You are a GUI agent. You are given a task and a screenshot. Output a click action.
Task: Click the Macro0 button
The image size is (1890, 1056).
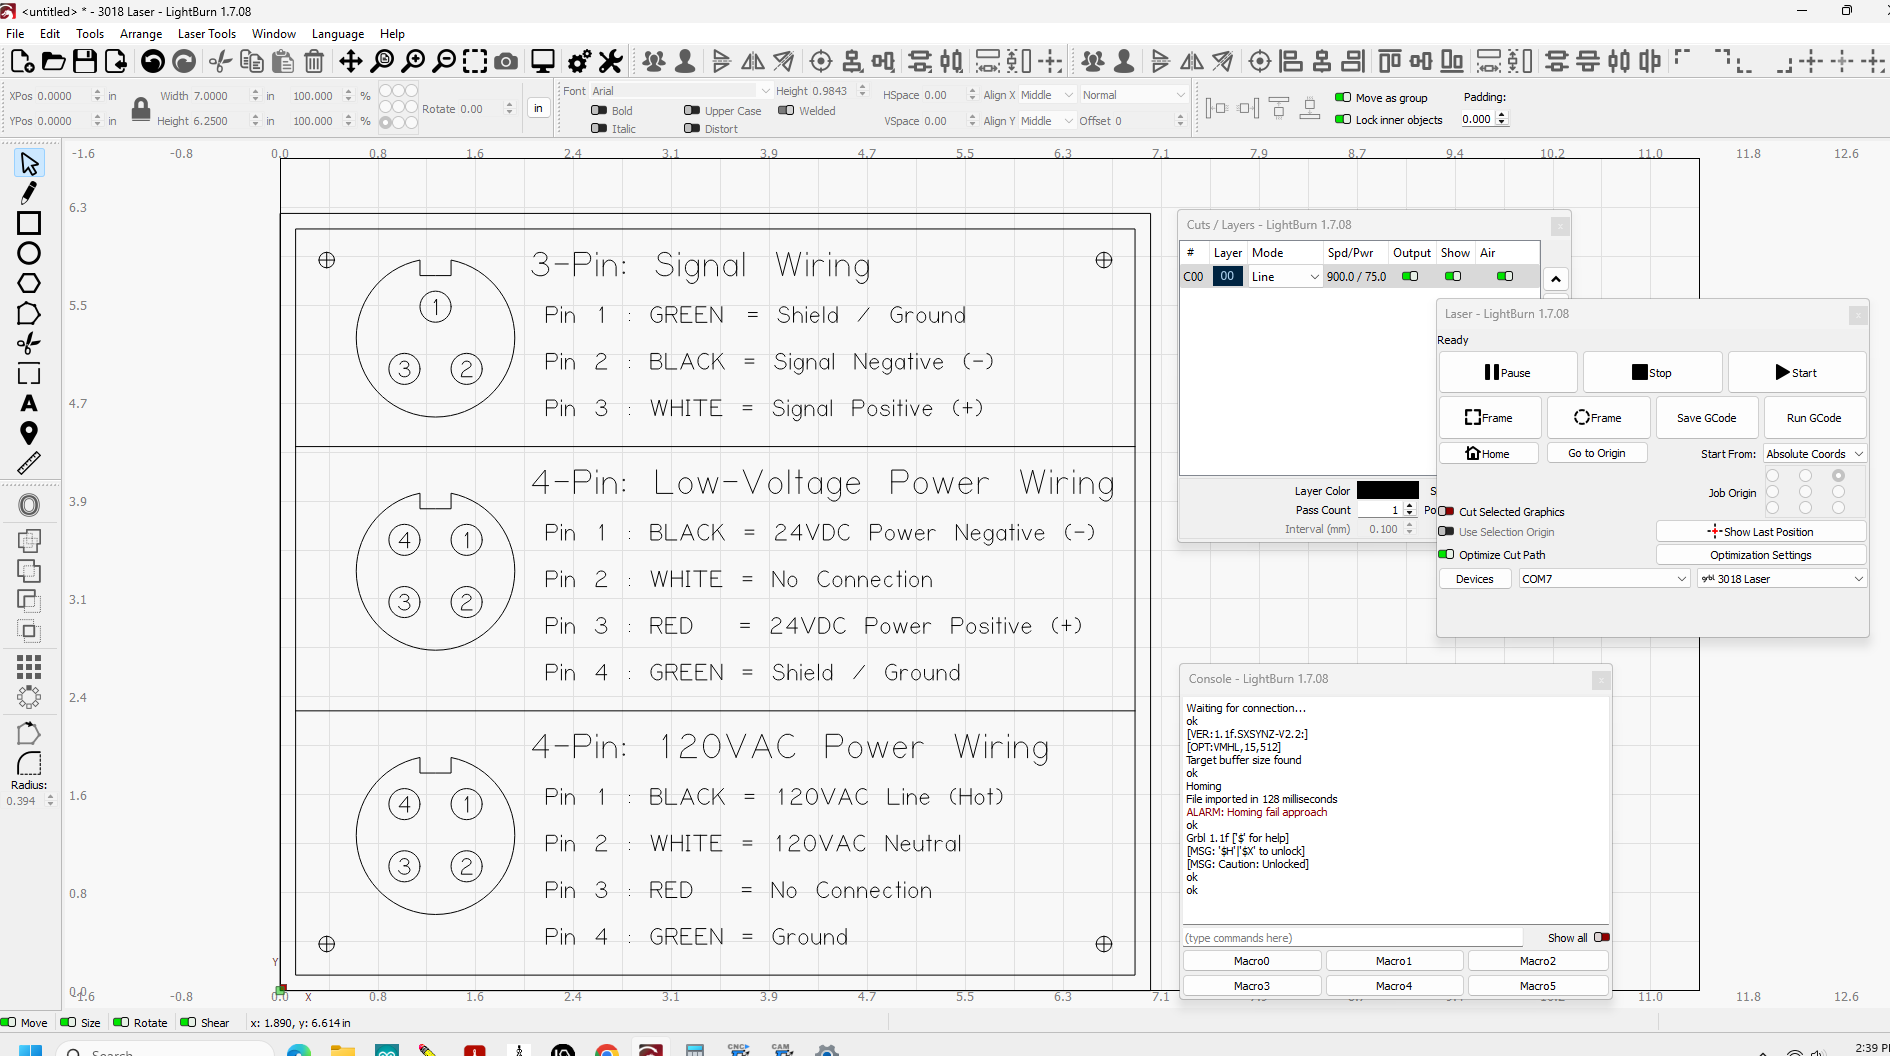[1251, 961]
